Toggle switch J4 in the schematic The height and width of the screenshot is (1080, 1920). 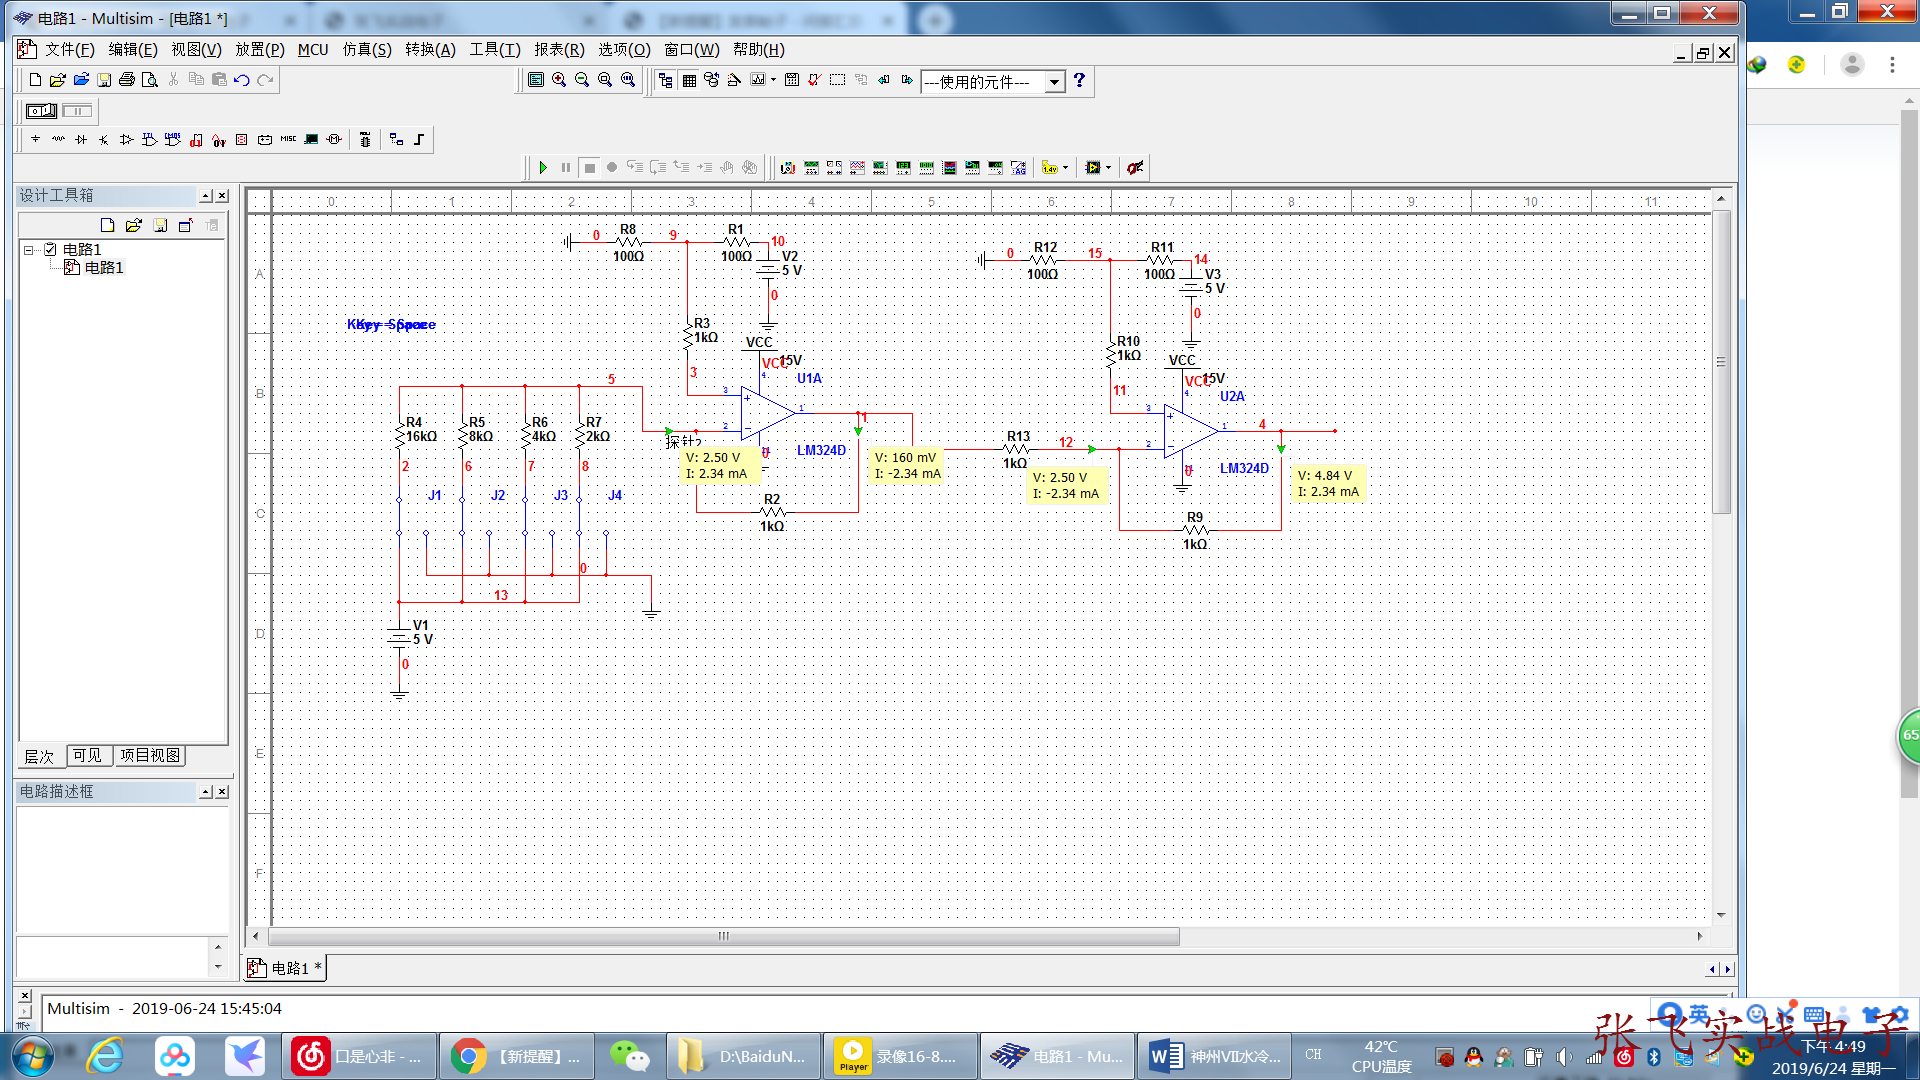[x=593, y=515]
